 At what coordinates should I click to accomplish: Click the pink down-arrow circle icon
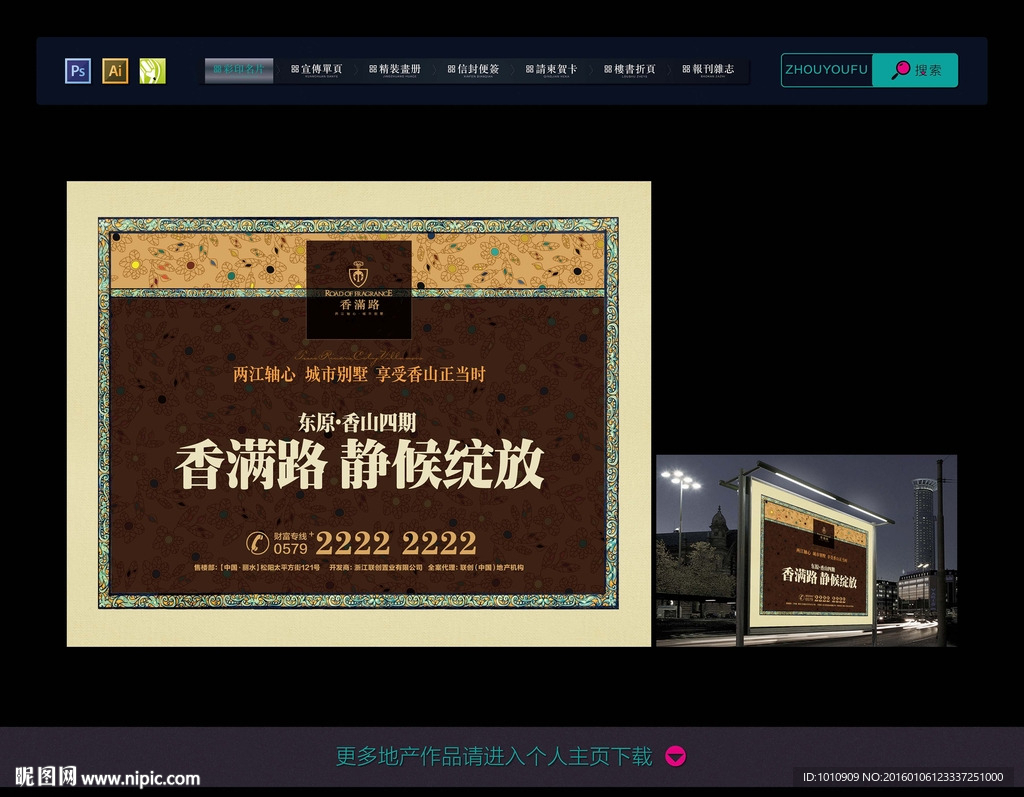(x=675, y=756)
